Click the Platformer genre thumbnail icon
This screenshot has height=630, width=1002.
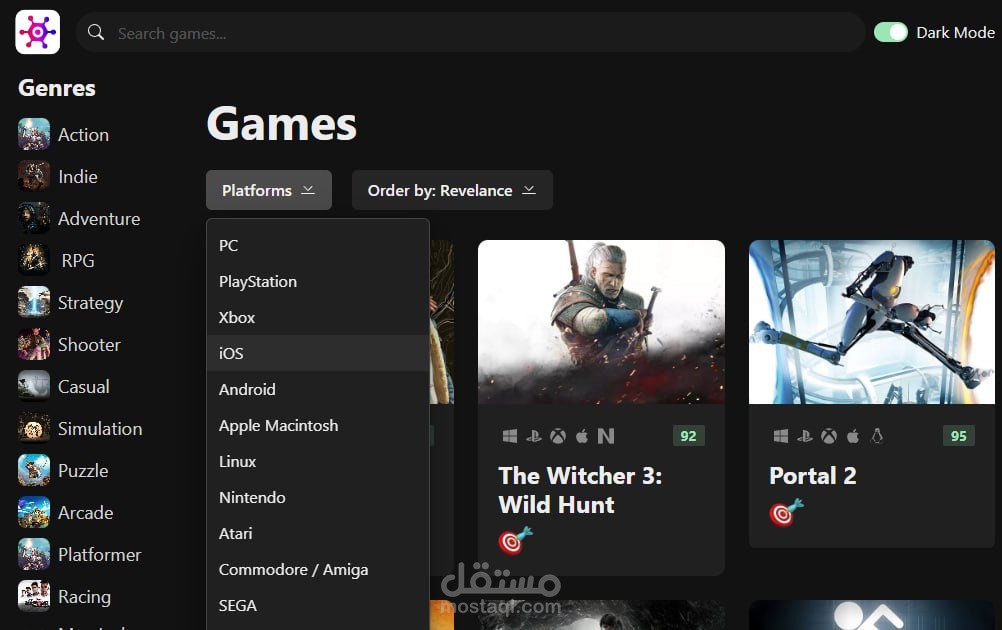(x=34, y=554)
